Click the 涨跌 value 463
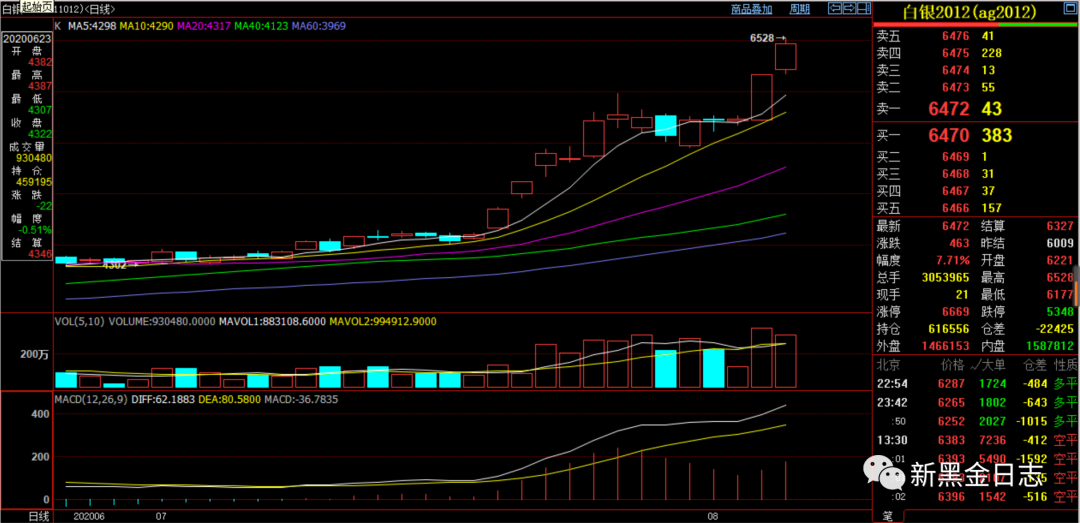Screen dimensions: 1080x523 point(959,243)
